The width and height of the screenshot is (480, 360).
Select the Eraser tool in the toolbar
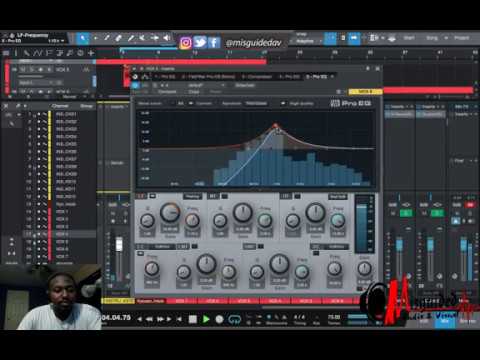[x=119, y=38]
